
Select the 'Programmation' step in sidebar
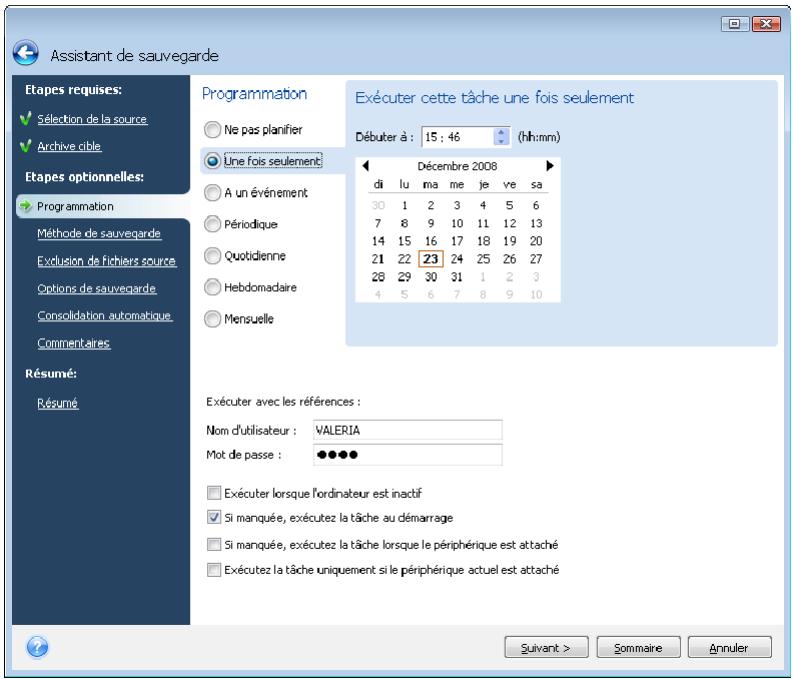tap(75, 206)
